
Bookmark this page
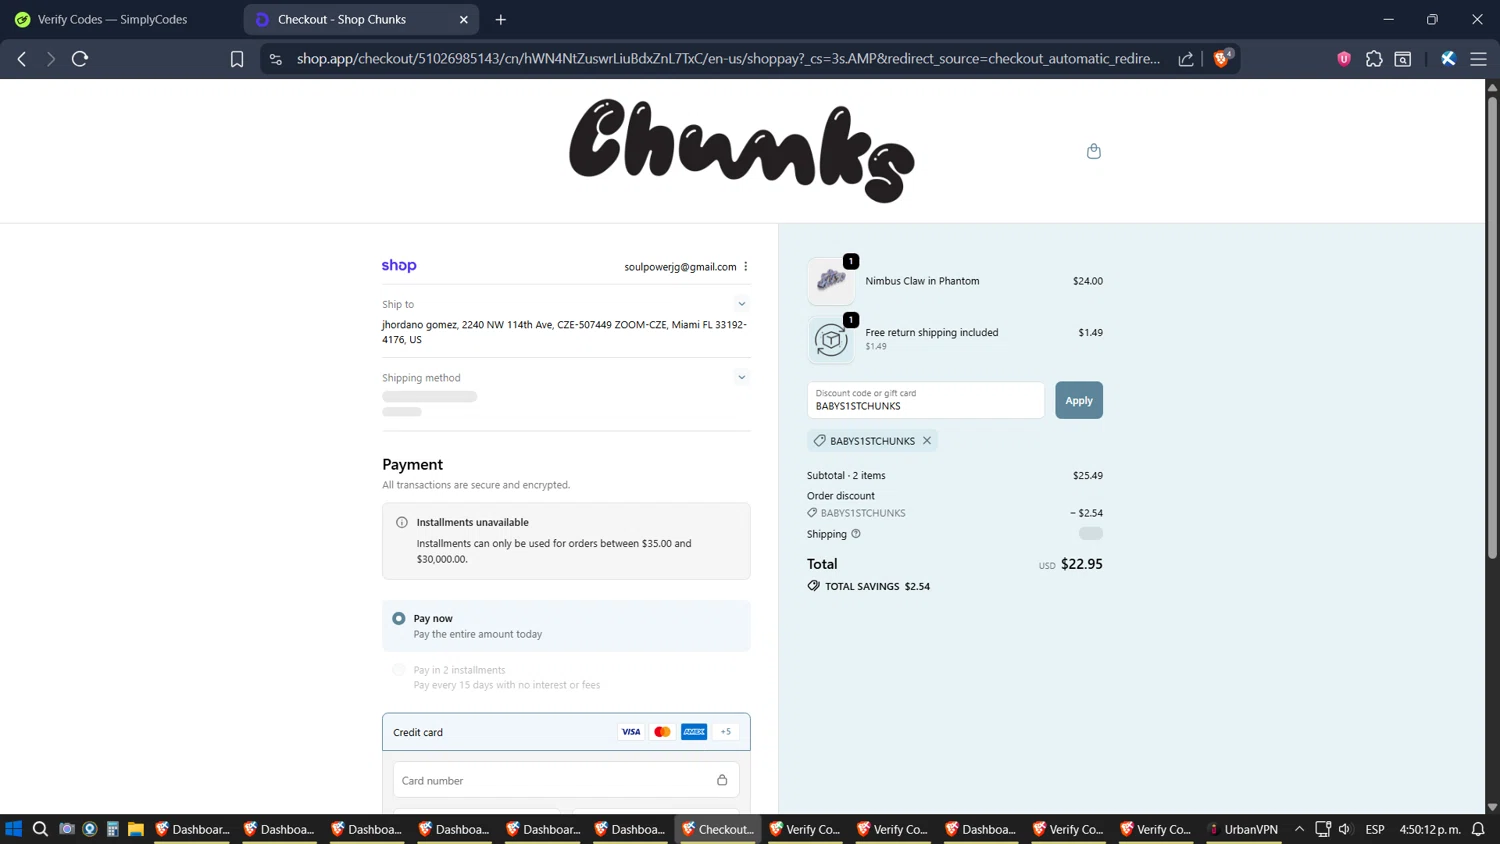click(x=237, y=59)
